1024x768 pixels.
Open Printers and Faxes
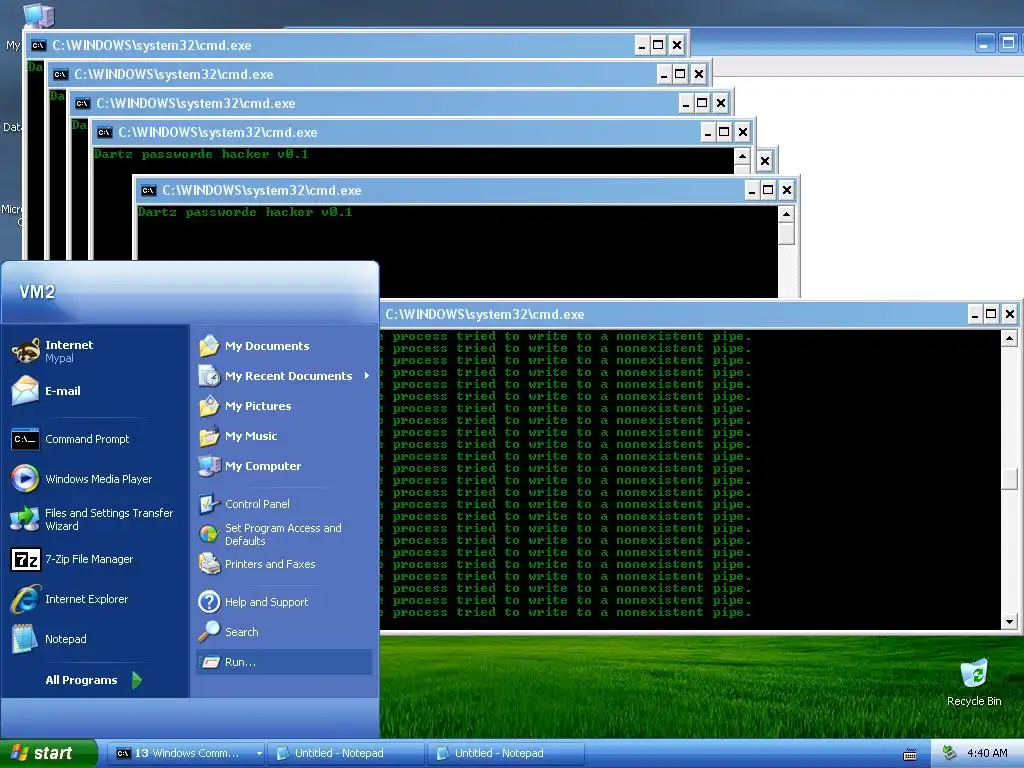283,564
